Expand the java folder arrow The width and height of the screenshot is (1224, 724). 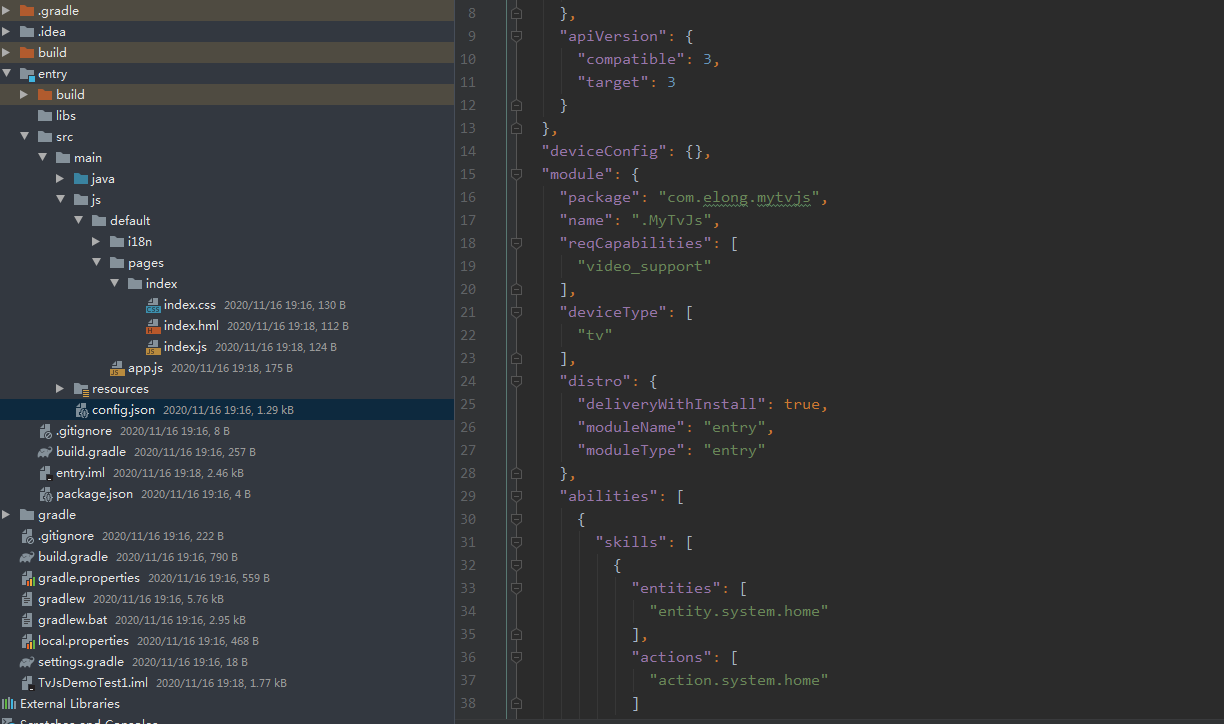click(x=61, y=179)
